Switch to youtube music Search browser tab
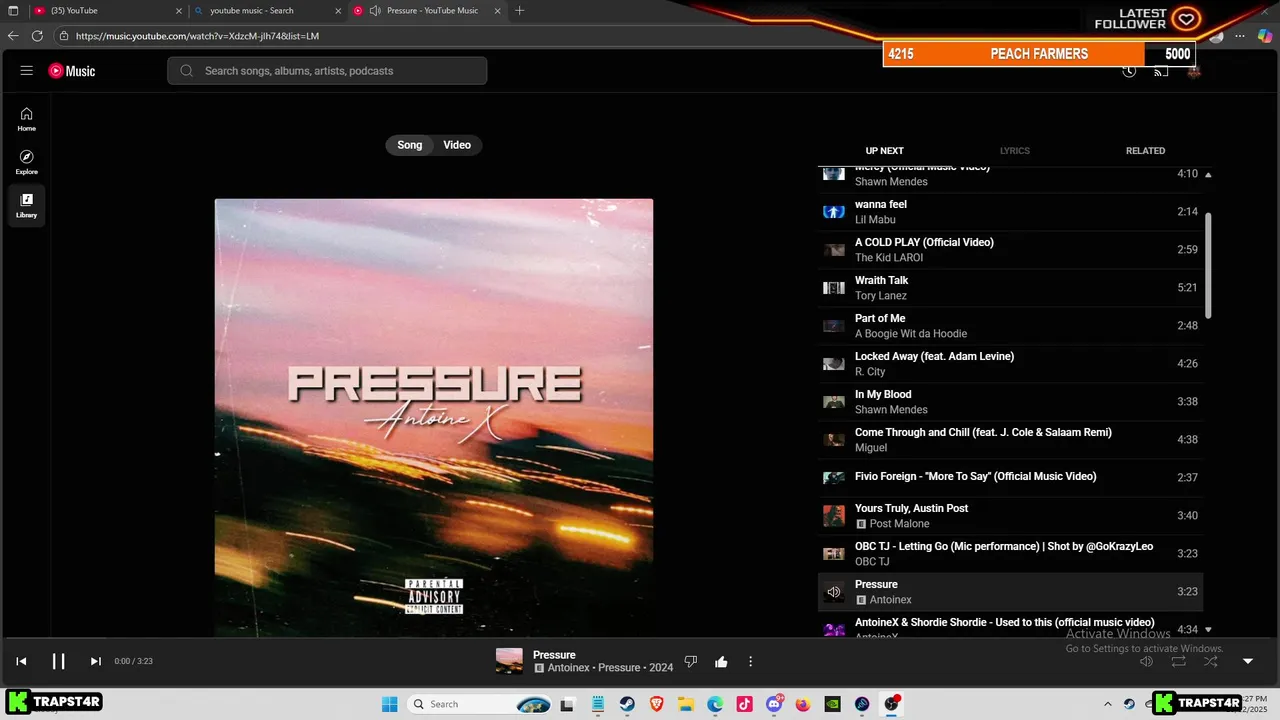The width and height of the screenshot is (1280, 720). (x=266, y=11)
